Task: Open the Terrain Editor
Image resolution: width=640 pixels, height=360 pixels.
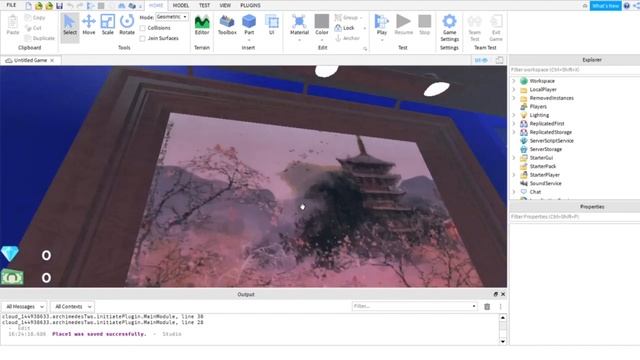Action: click(202, 25)
